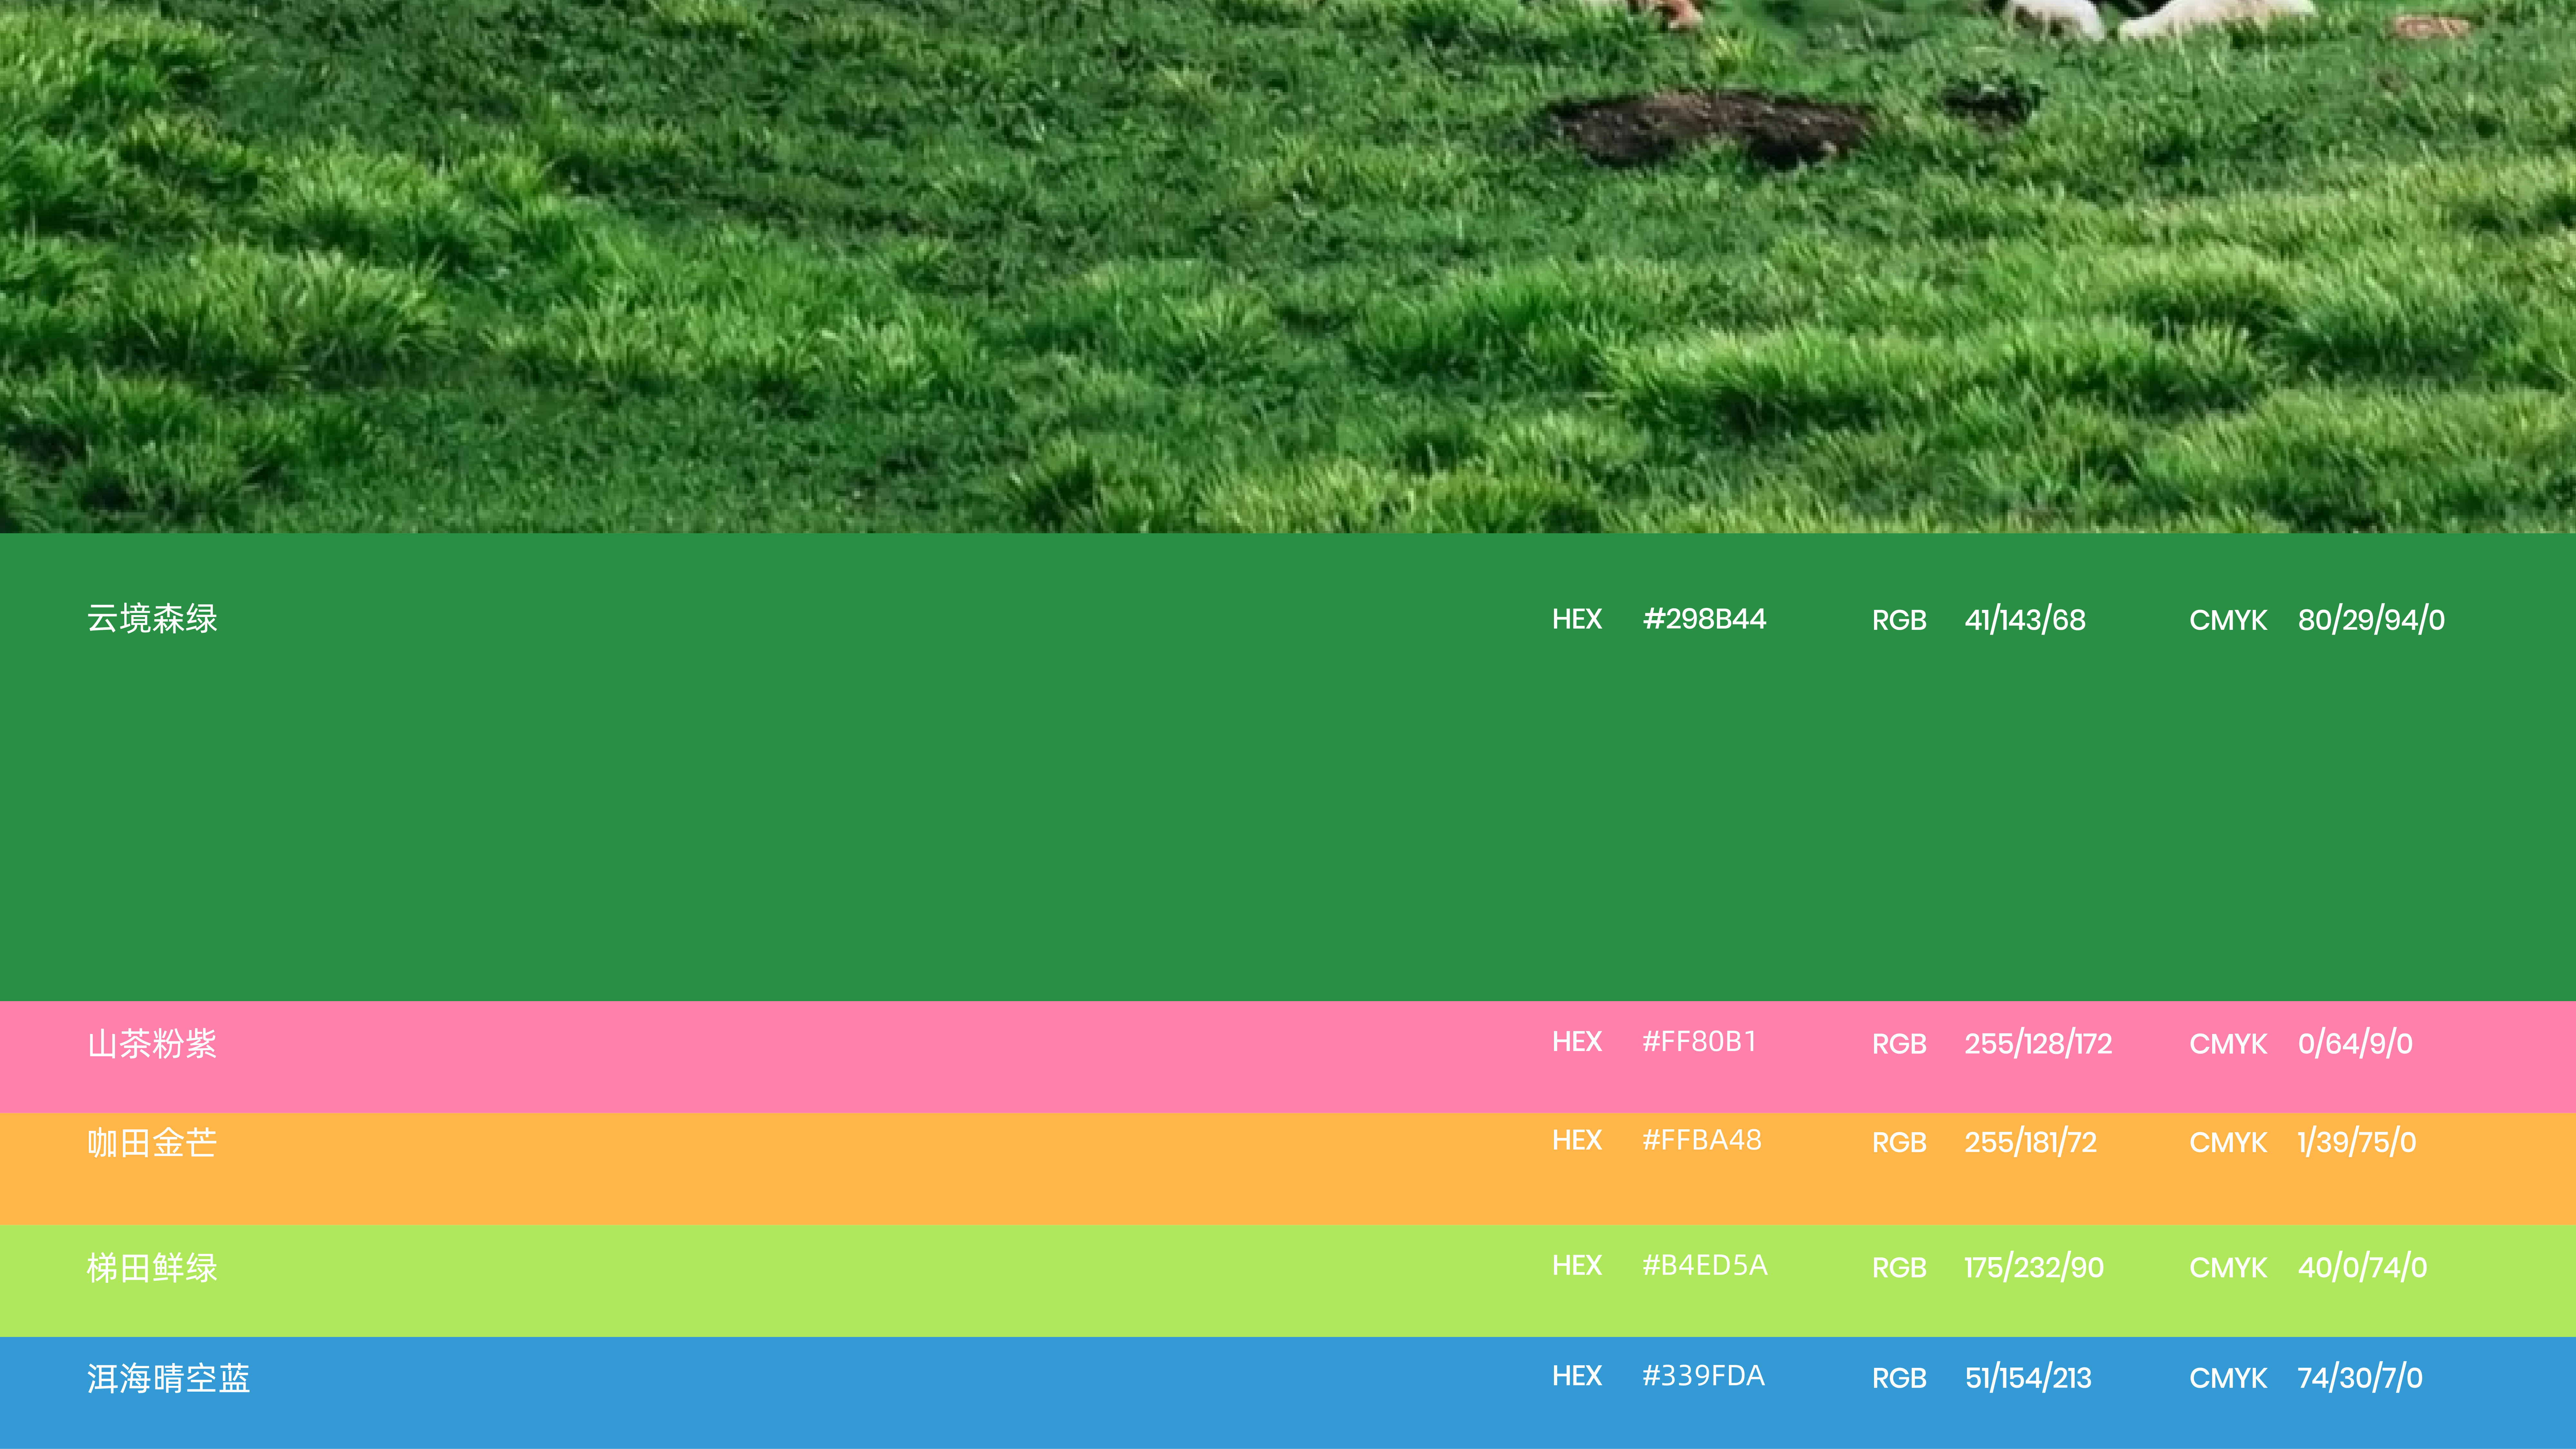This screenshot has width=2576, height=1449.
Task: Select the 洱海晴空蓝 blue color label
Action: 168,1378
